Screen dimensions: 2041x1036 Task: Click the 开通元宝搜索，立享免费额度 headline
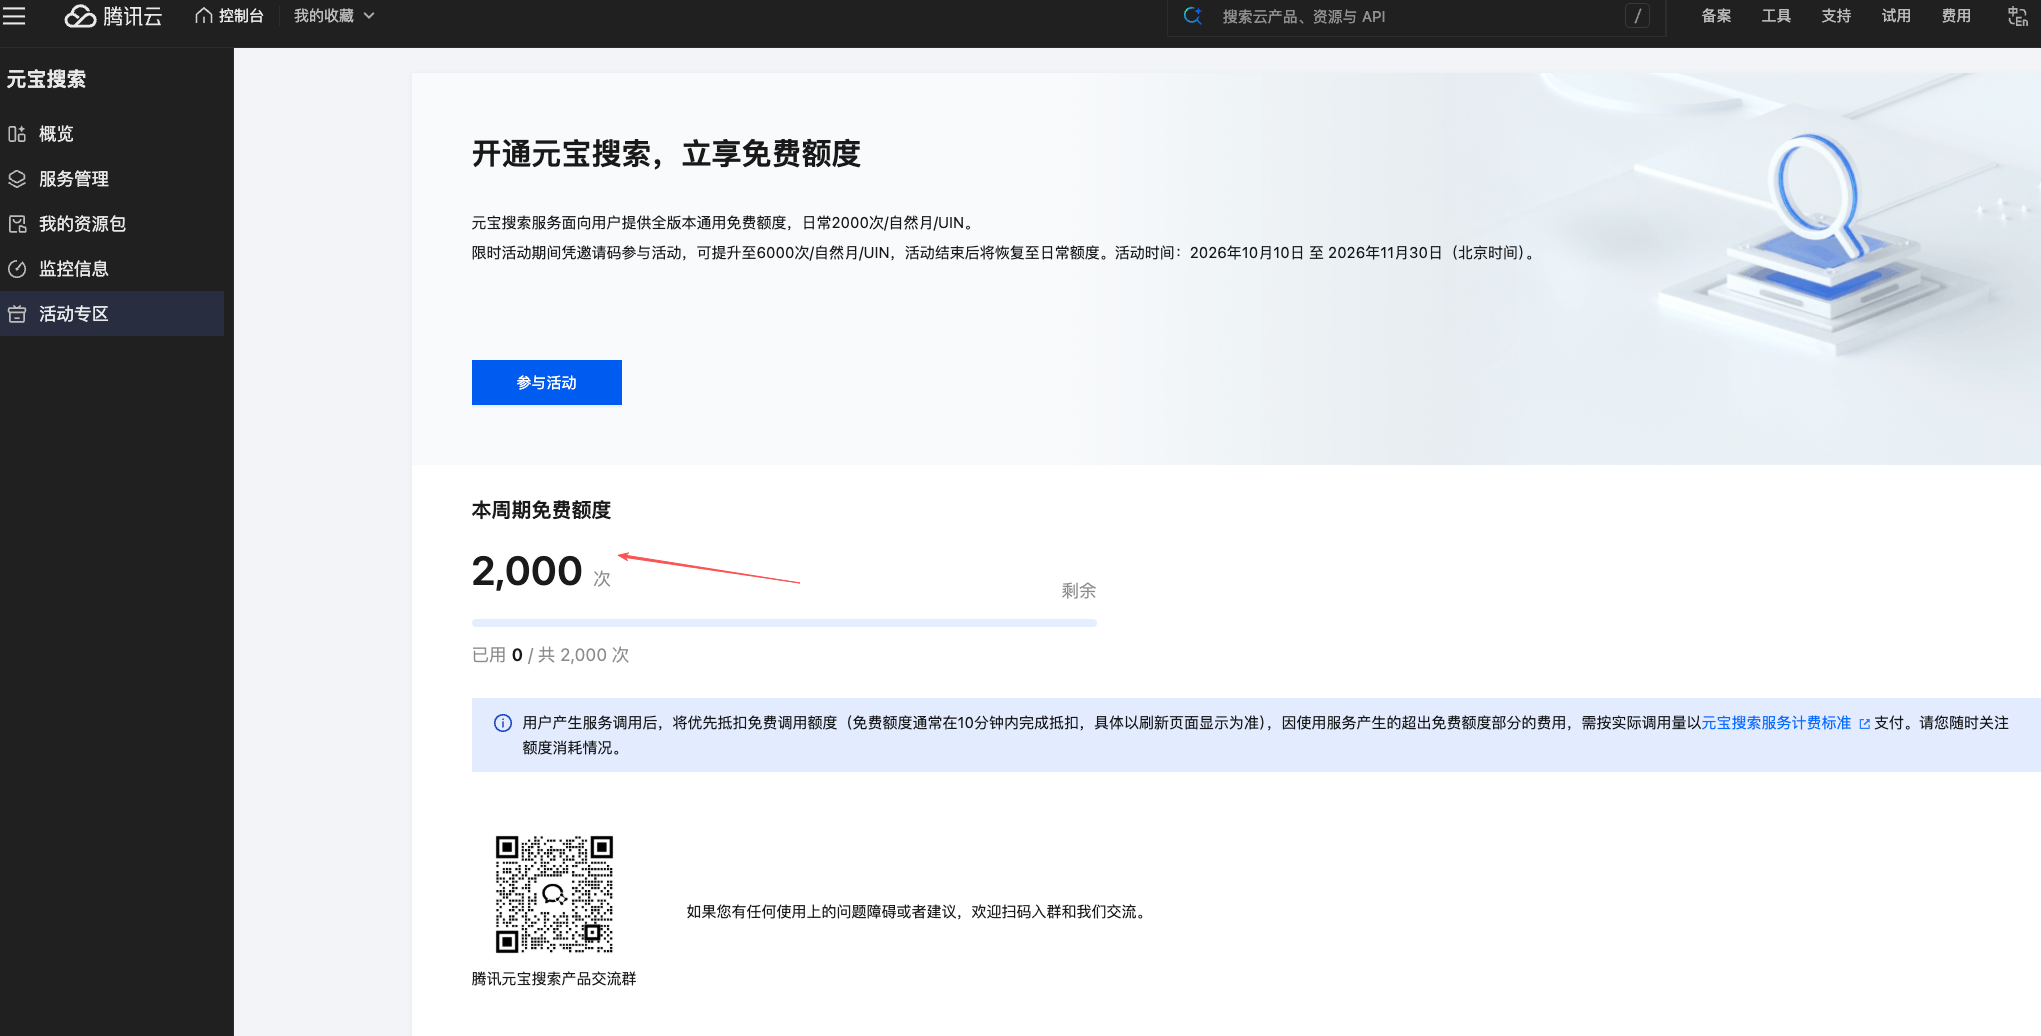pos(666,154)
